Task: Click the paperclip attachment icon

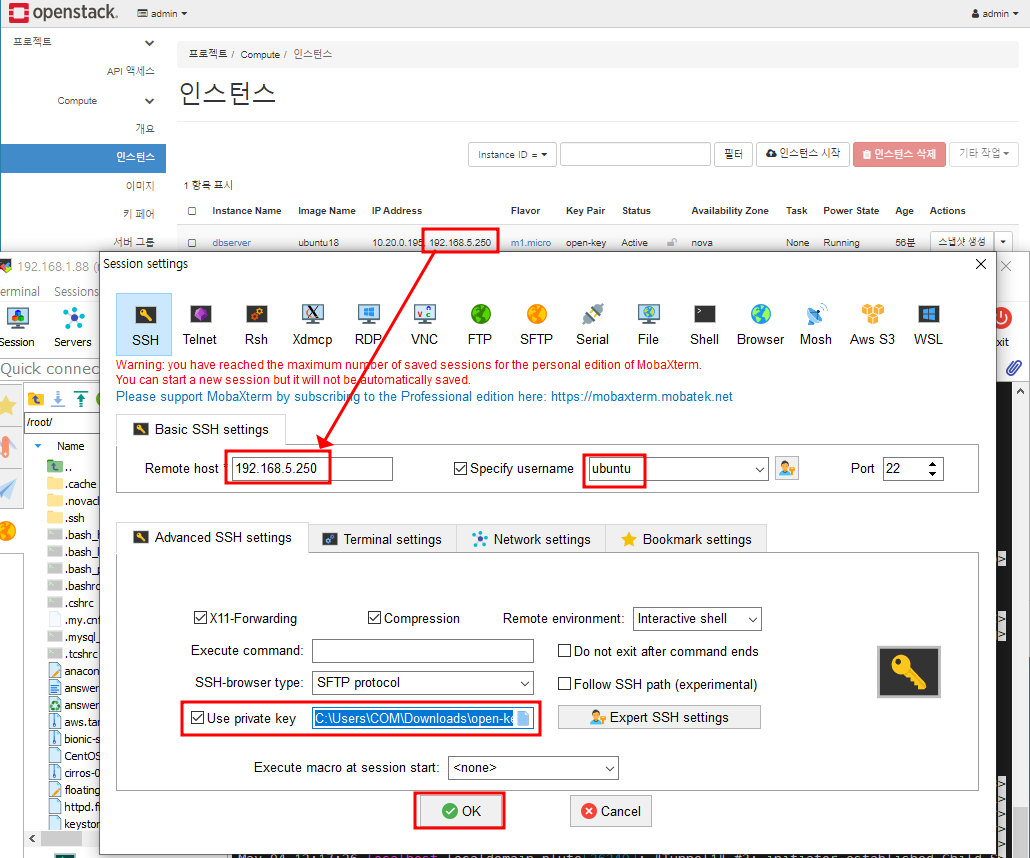Action: [1013, 368]
